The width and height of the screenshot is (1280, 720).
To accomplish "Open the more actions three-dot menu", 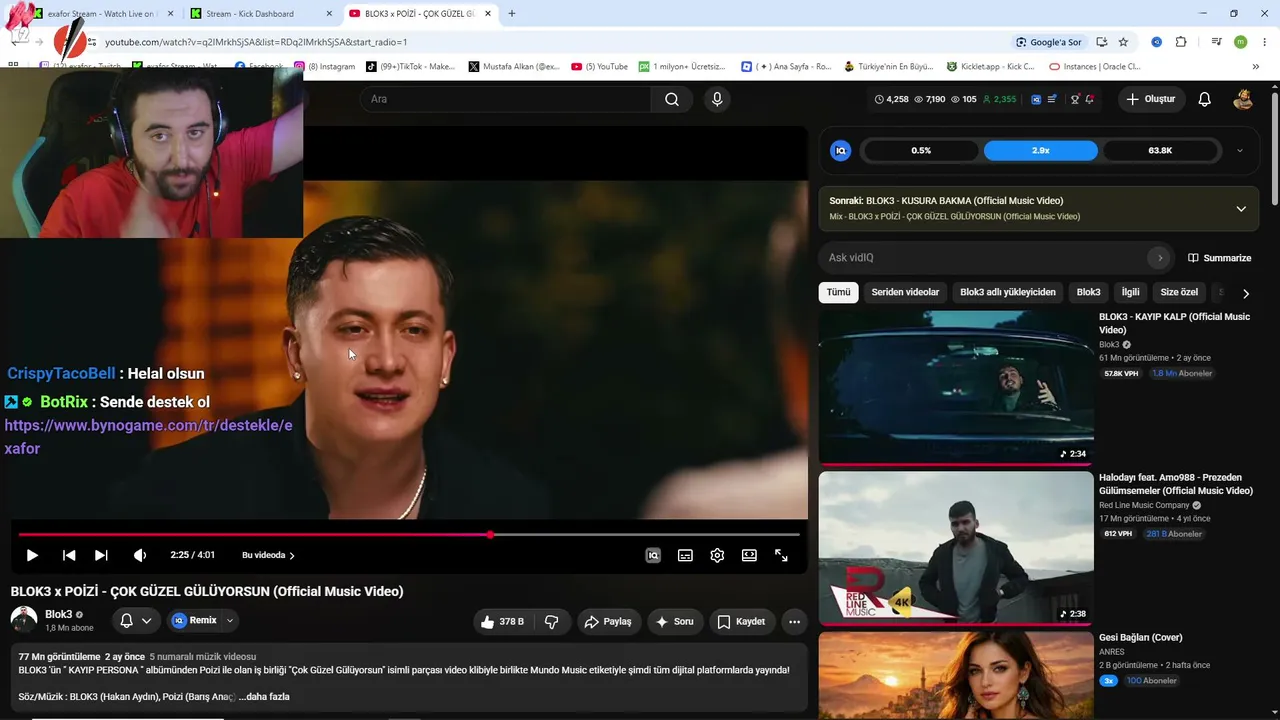I will click(x=794, y=621).
